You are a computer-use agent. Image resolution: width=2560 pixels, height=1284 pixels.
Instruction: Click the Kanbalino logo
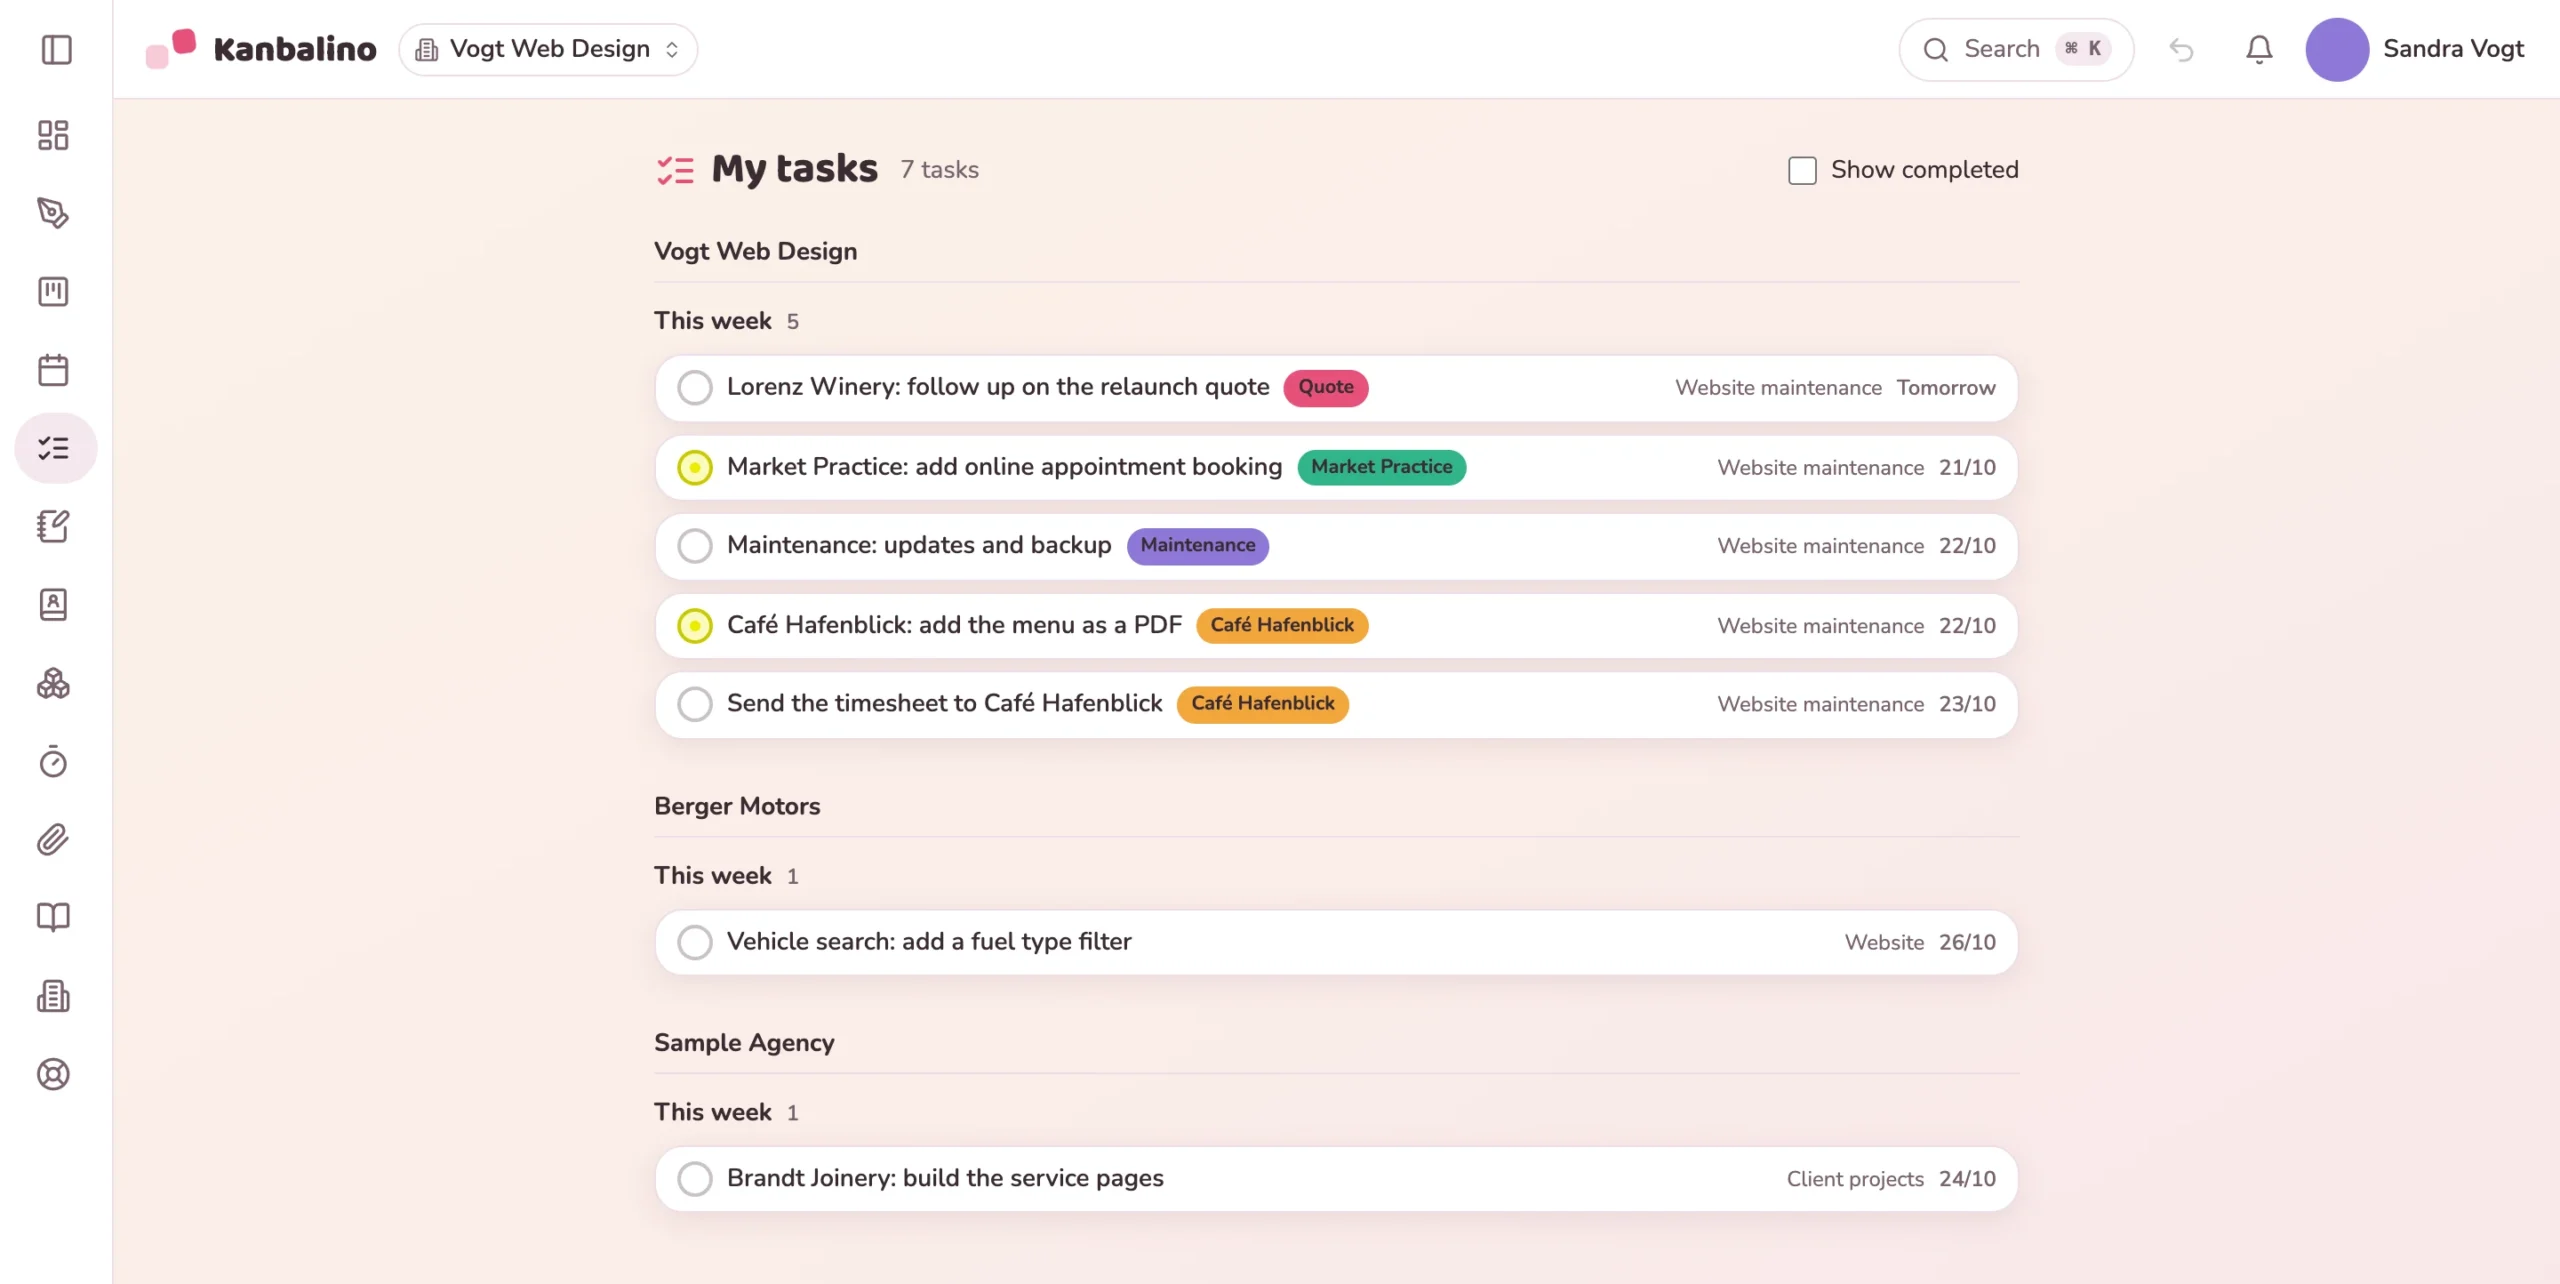[x=261, y=49]
